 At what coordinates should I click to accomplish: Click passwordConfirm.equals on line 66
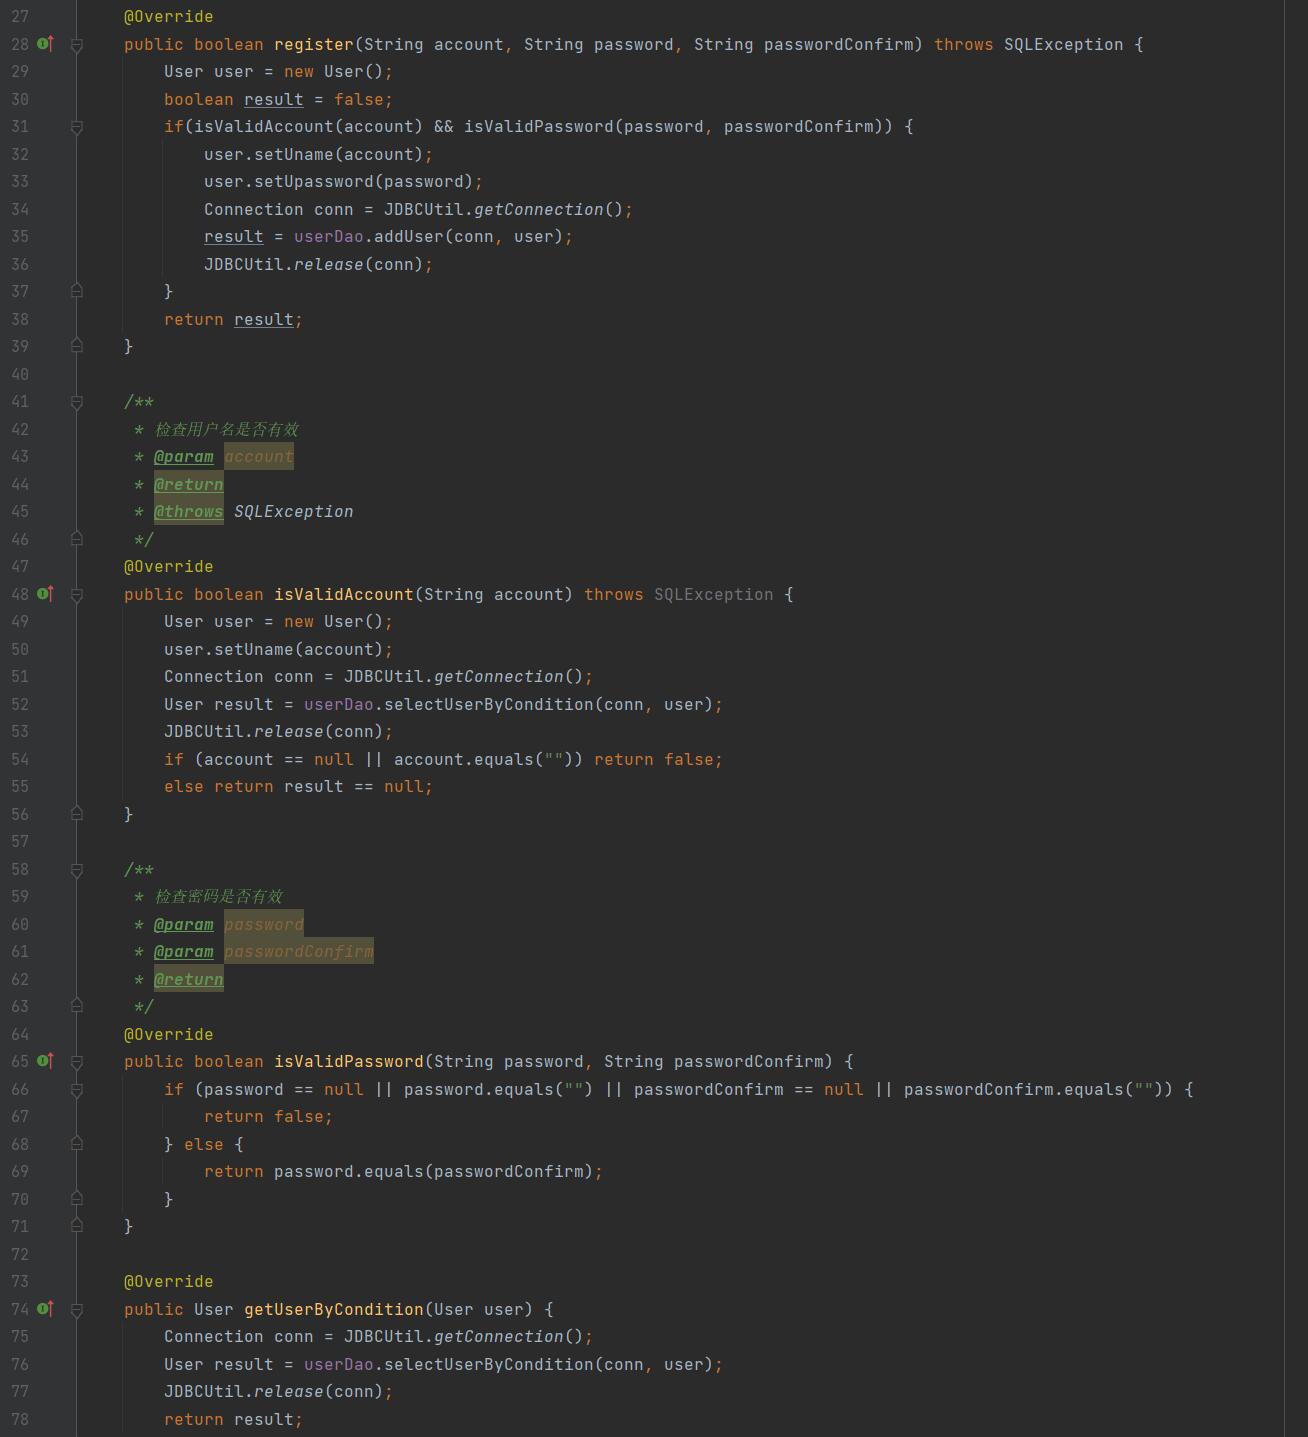click(1014, 1089)
